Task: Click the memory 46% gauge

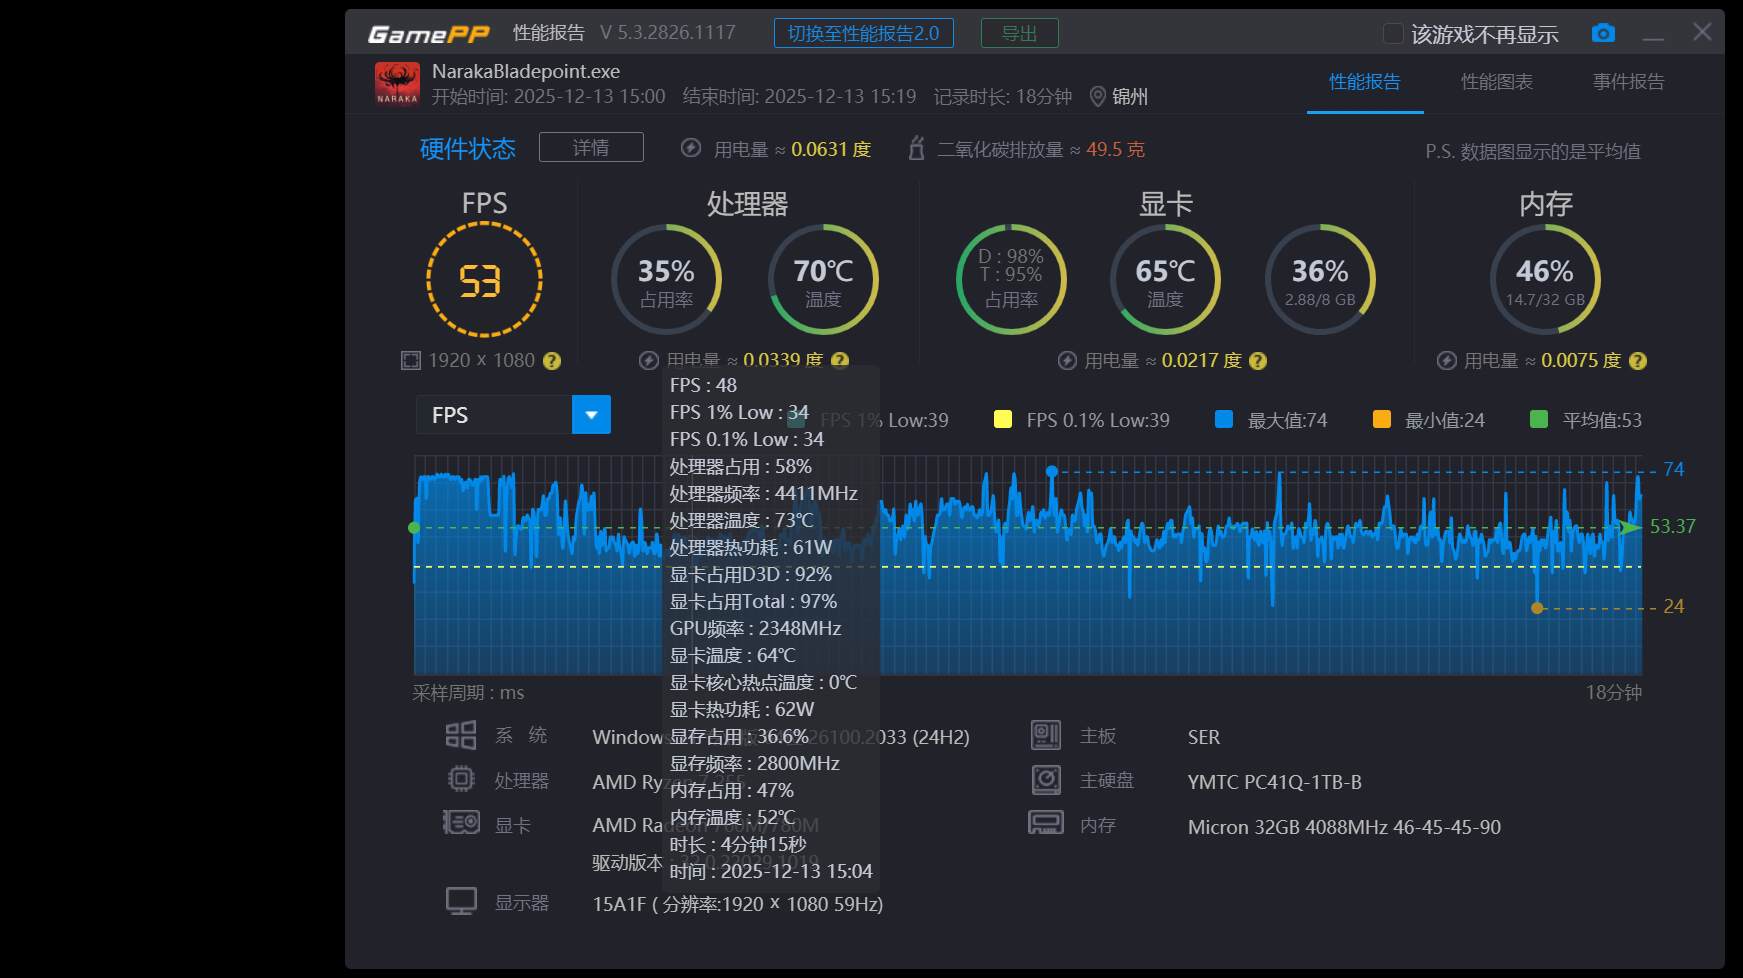Action: click(x=1545, y=279)
